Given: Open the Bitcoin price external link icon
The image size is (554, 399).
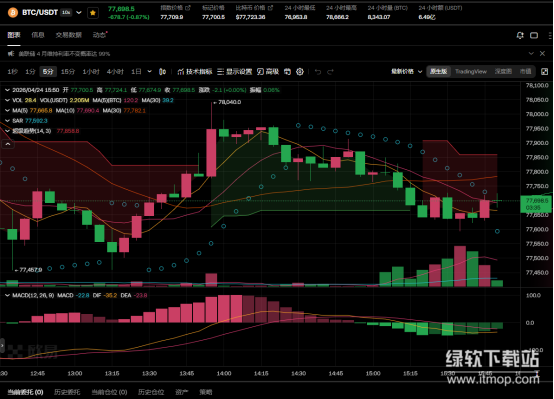Looking at the screenshot, I should pos(270,7).
